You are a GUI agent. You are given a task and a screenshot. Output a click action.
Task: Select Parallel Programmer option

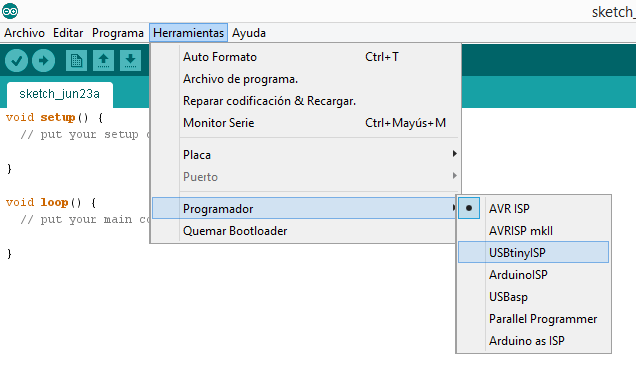(x=533, y=318)
